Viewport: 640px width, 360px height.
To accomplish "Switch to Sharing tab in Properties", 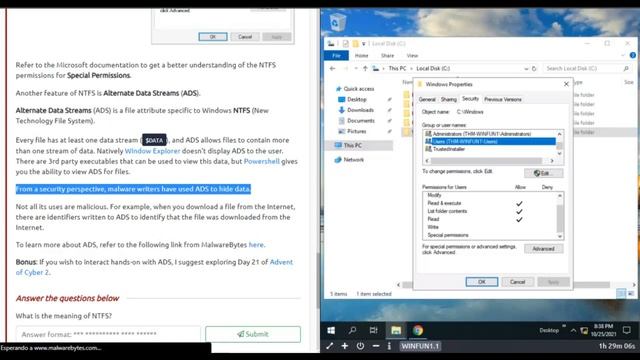I will (449, 99).
